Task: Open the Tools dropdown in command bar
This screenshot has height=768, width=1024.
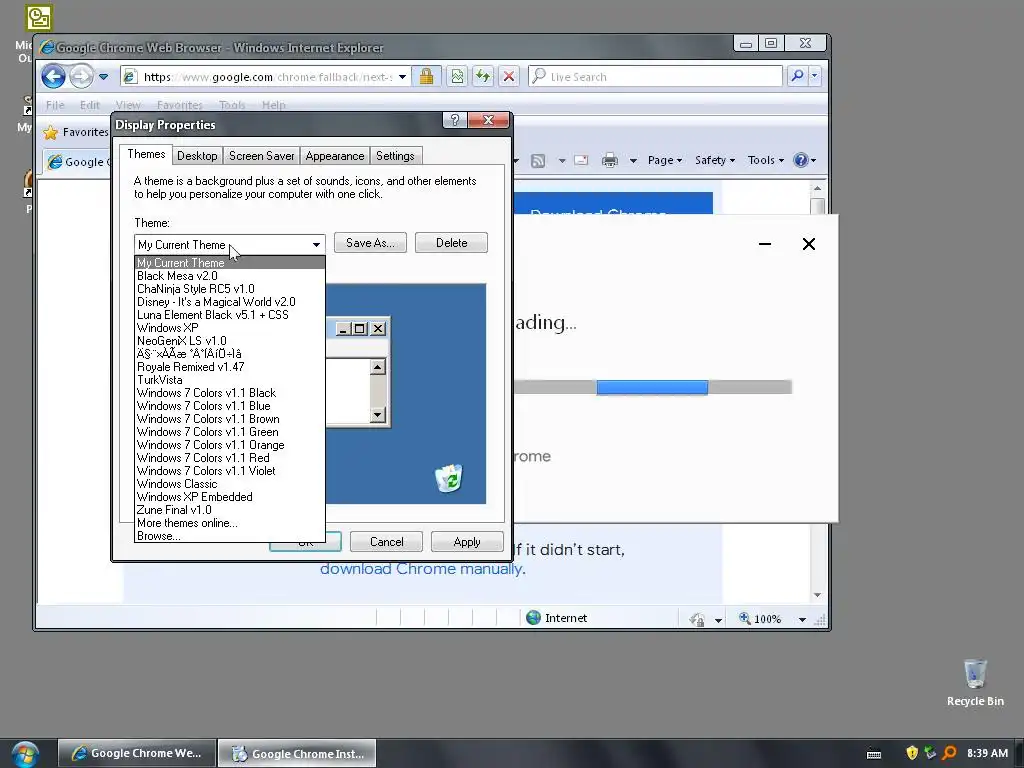Action: [x=765, y=161]
